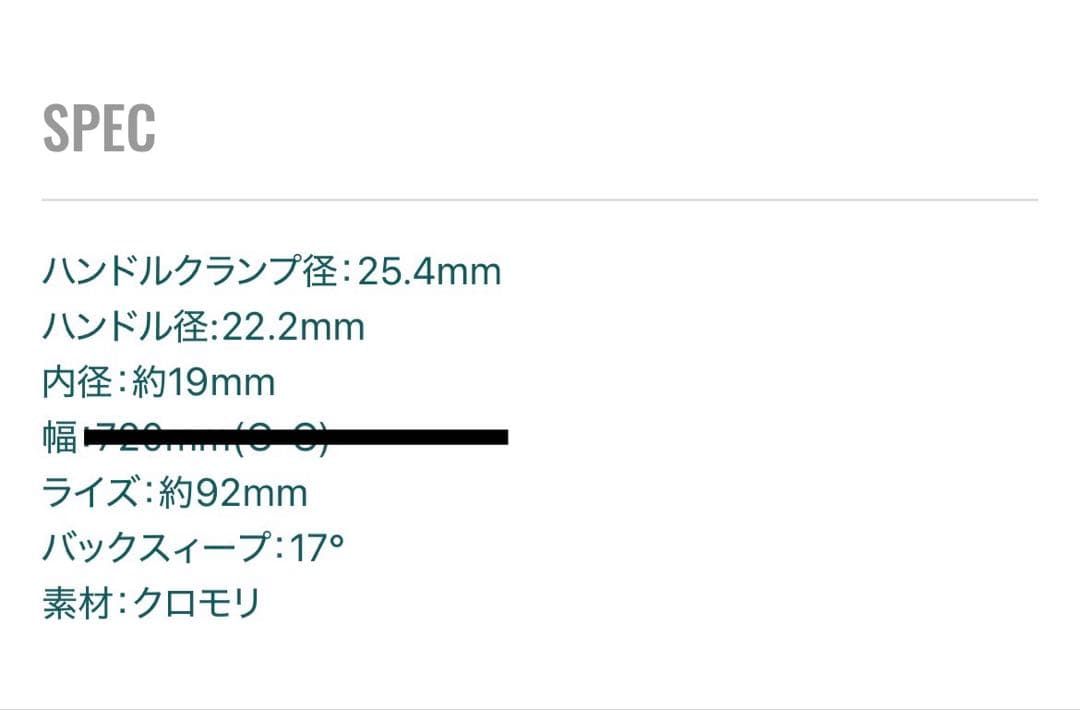Click the mm unit after 25.4
Screen dimensions: 1080x710
[470, 272]
